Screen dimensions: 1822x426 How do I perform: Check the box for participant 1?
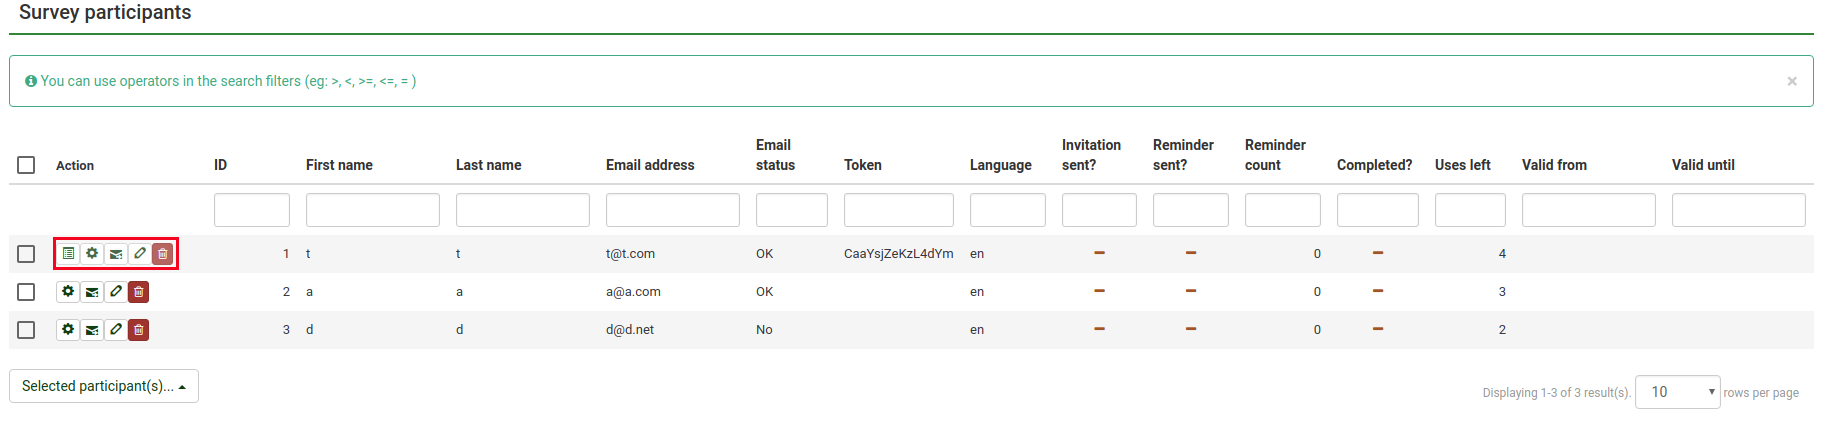[x=26, y=254]
